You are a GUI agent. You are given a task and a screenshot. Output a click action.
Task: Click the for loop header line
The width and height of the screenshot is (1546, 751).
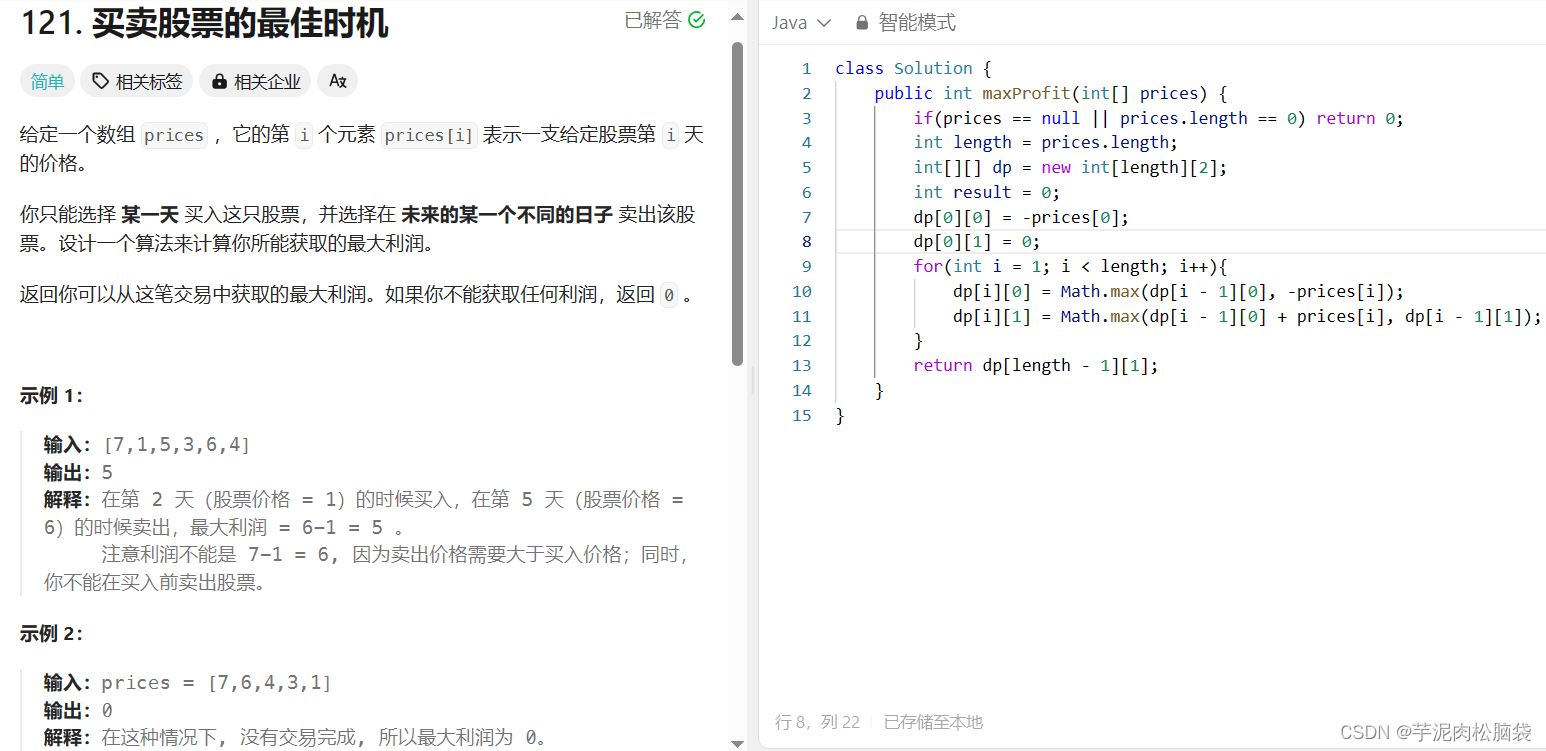(1070, 266)
